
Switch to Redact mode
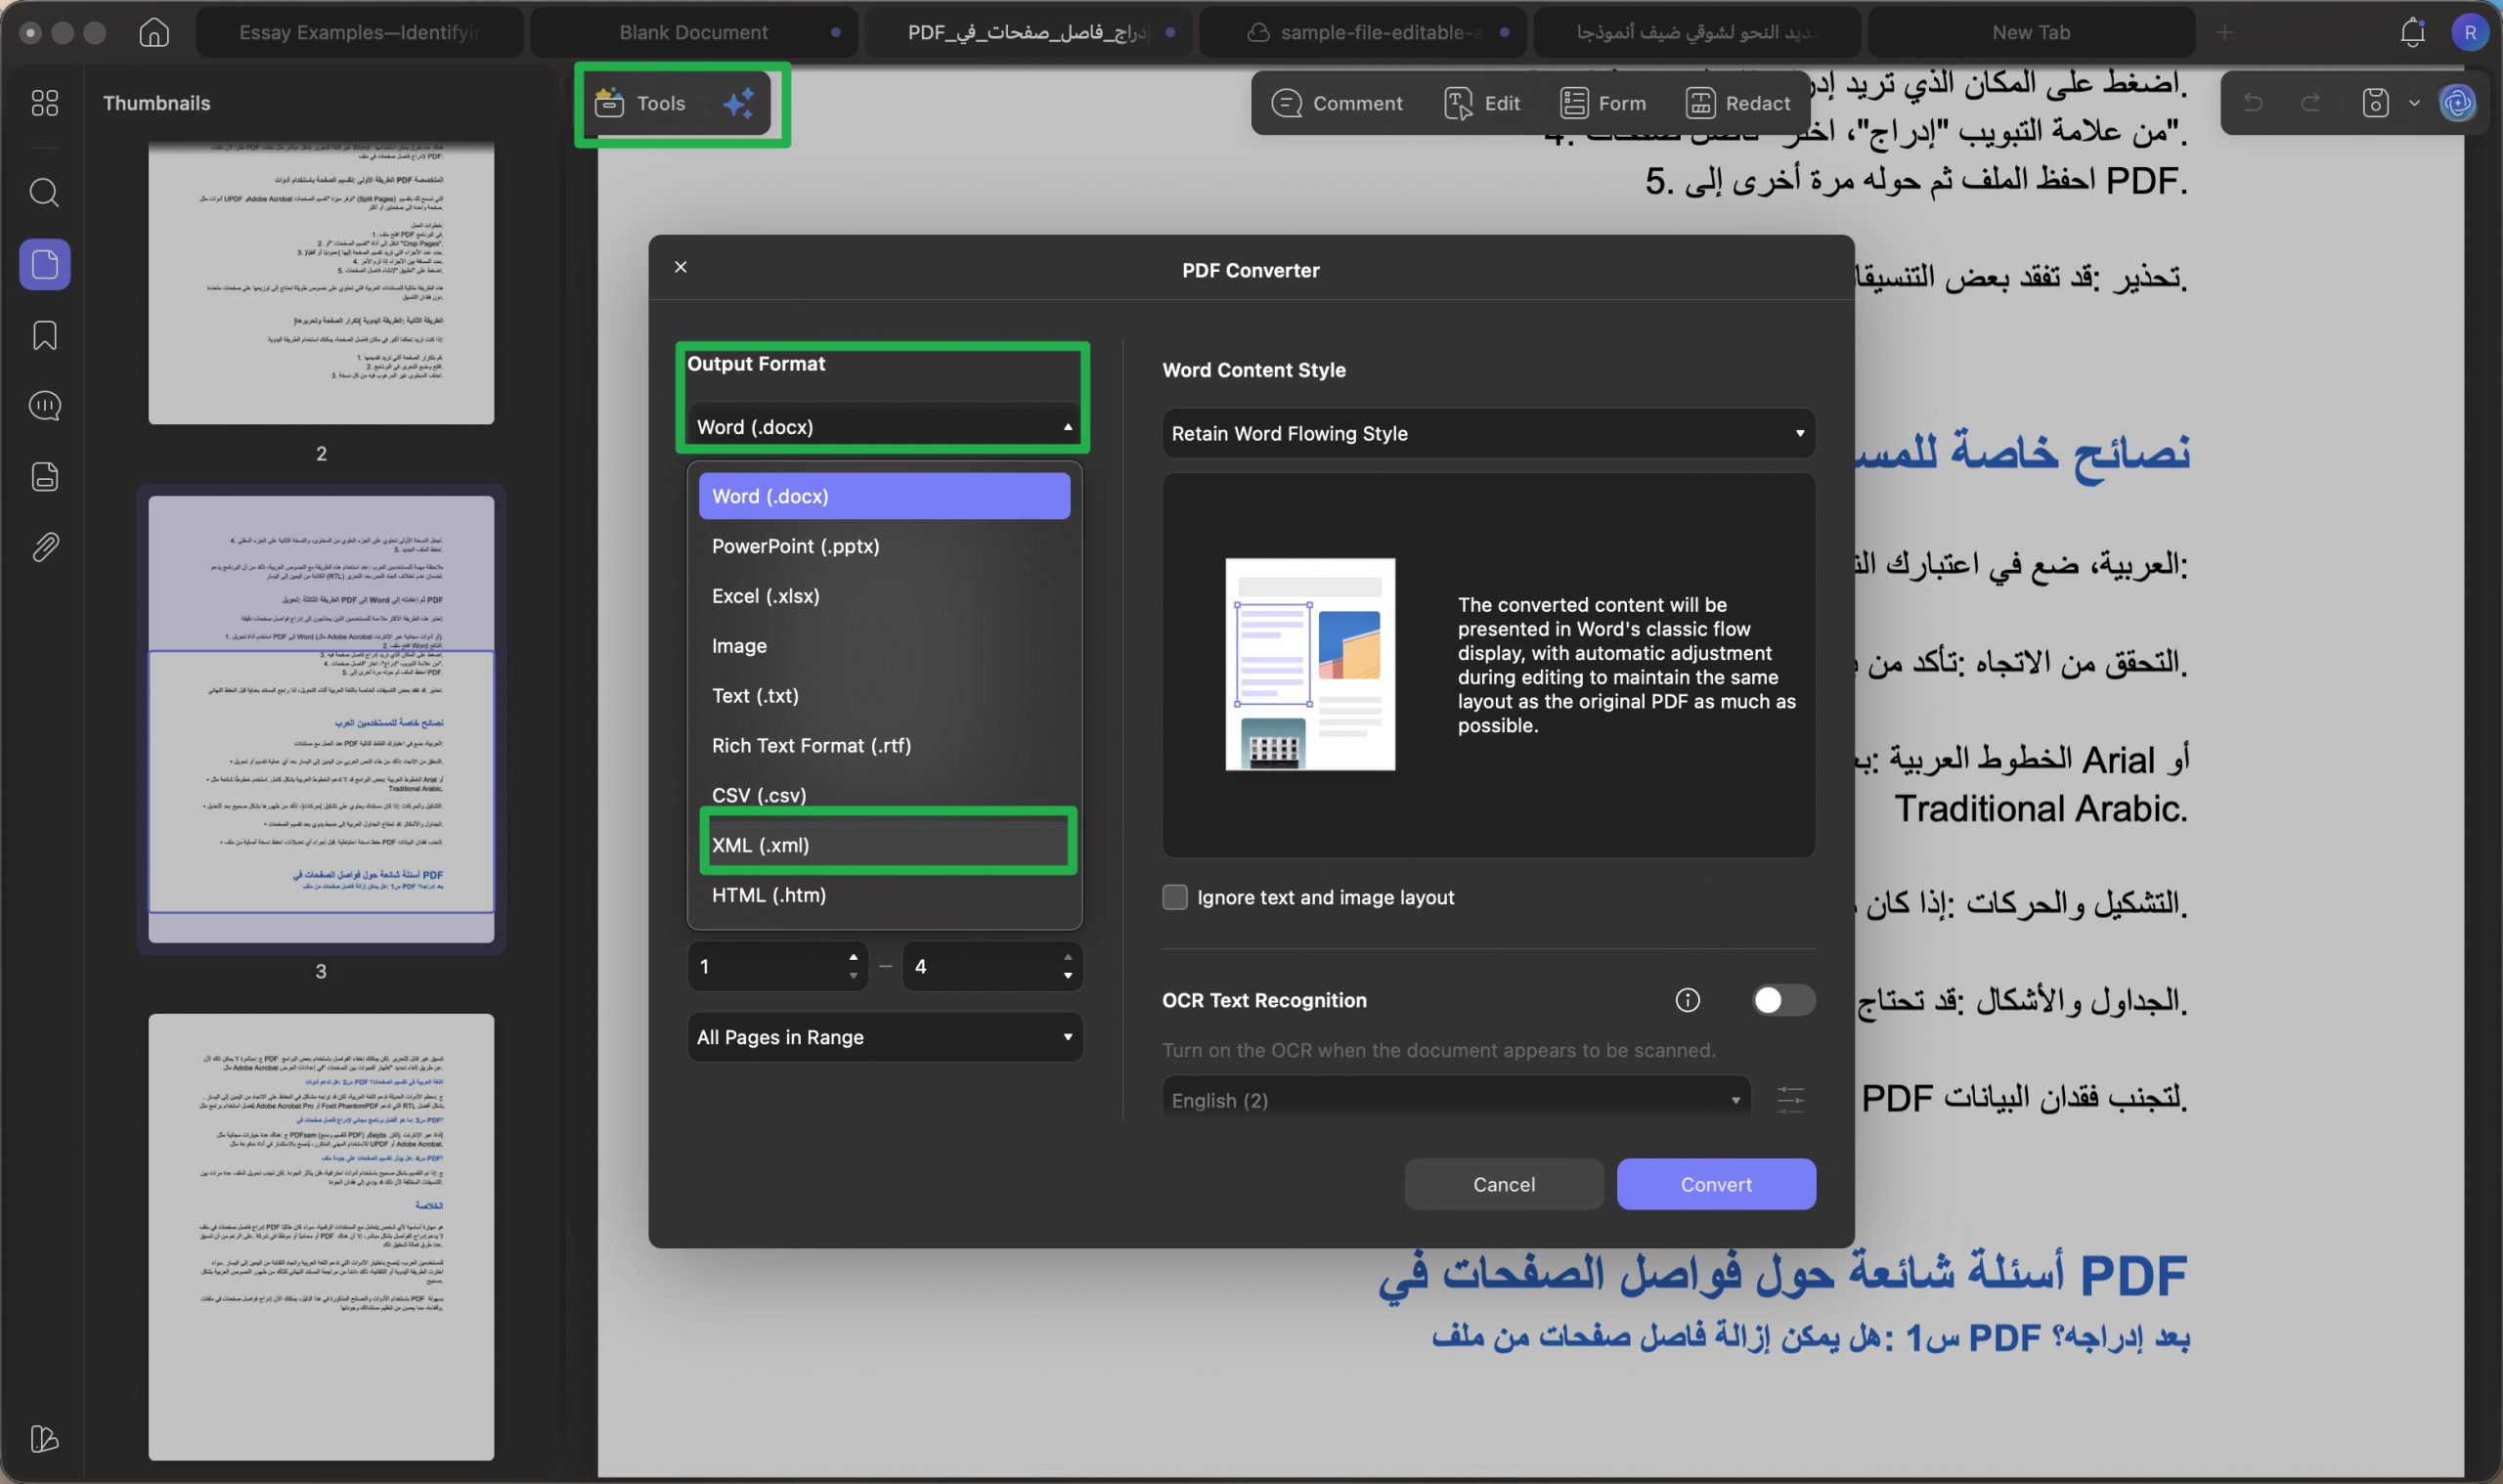click(x=1738, y=103)
